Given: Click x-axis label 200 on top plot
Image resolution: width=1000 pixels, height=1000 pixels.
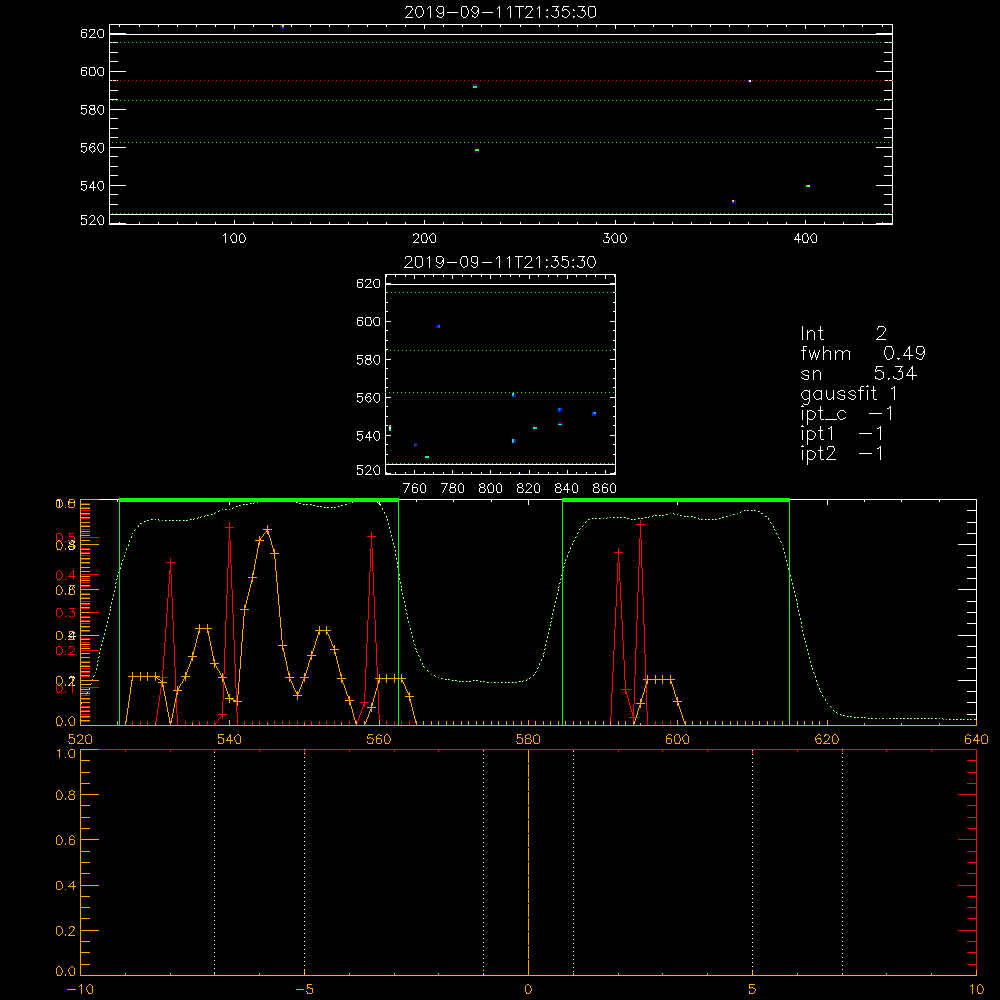Looking at the screenshot, I should click(x=424, y=239).
